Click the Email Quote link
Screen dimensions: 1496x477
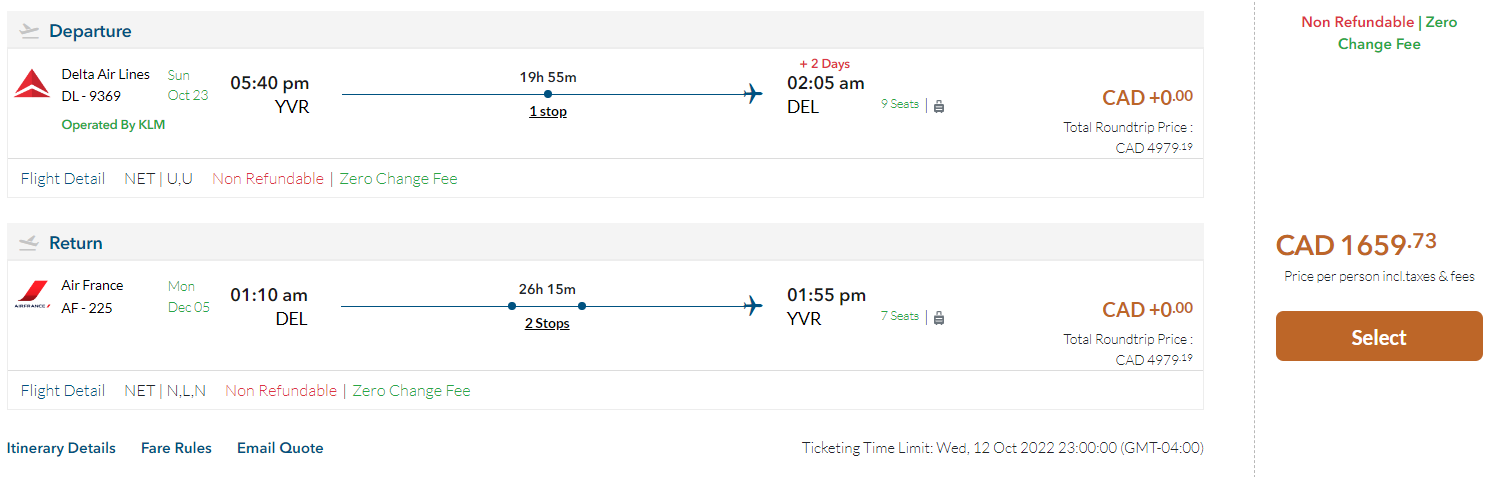280,448
